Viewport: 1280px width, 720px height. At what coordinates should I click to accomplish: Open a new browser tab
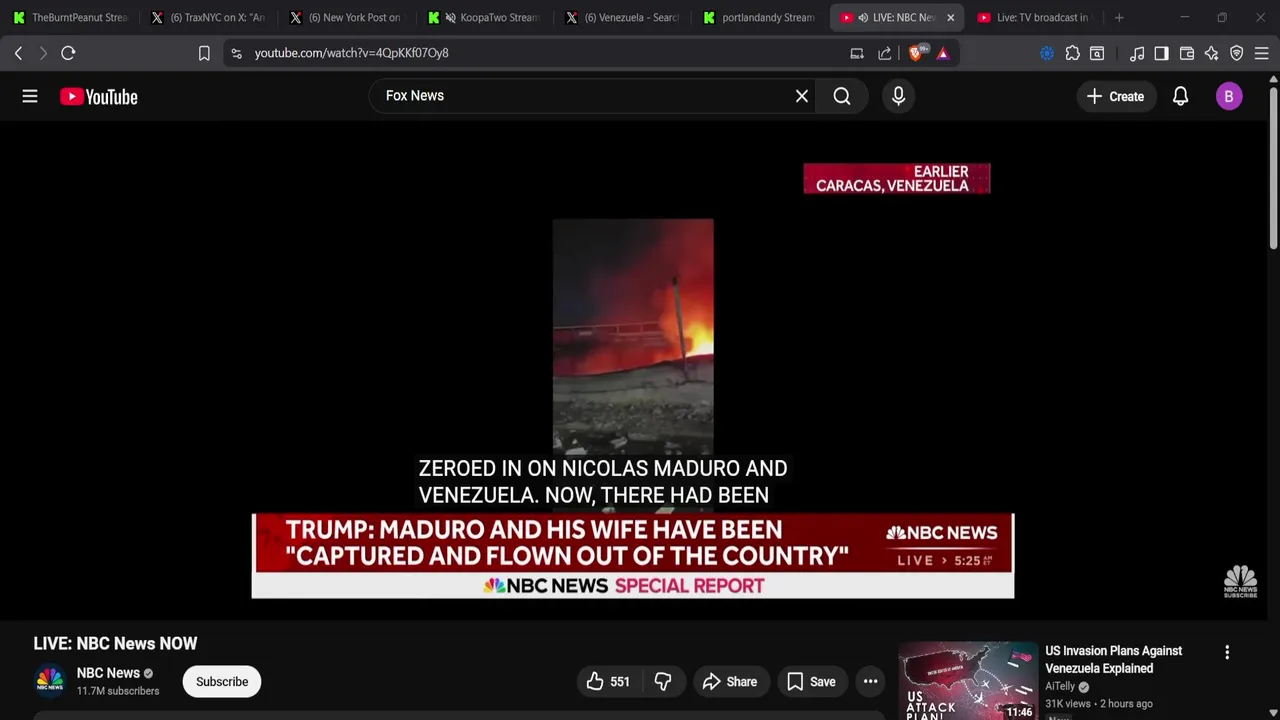(x=1119, y=17)
